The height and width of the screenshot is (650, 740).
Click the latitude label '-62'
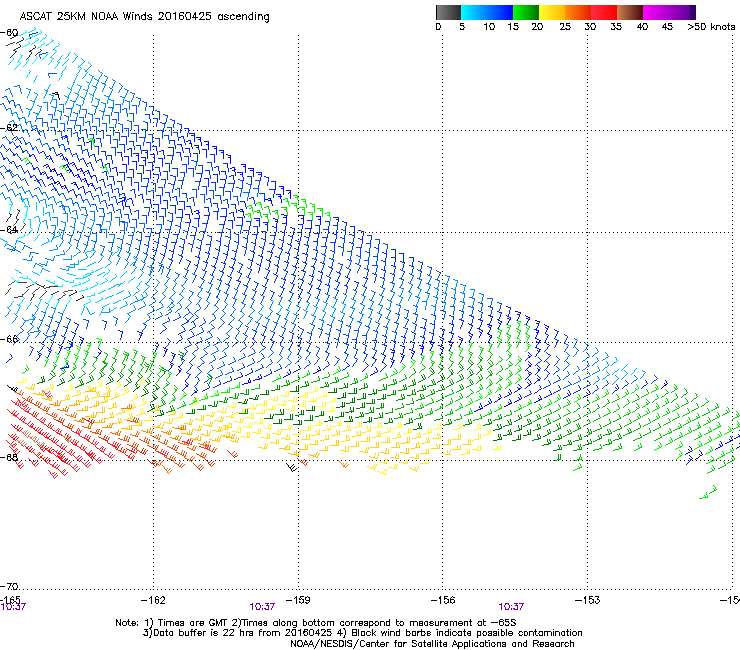[9, 128]
